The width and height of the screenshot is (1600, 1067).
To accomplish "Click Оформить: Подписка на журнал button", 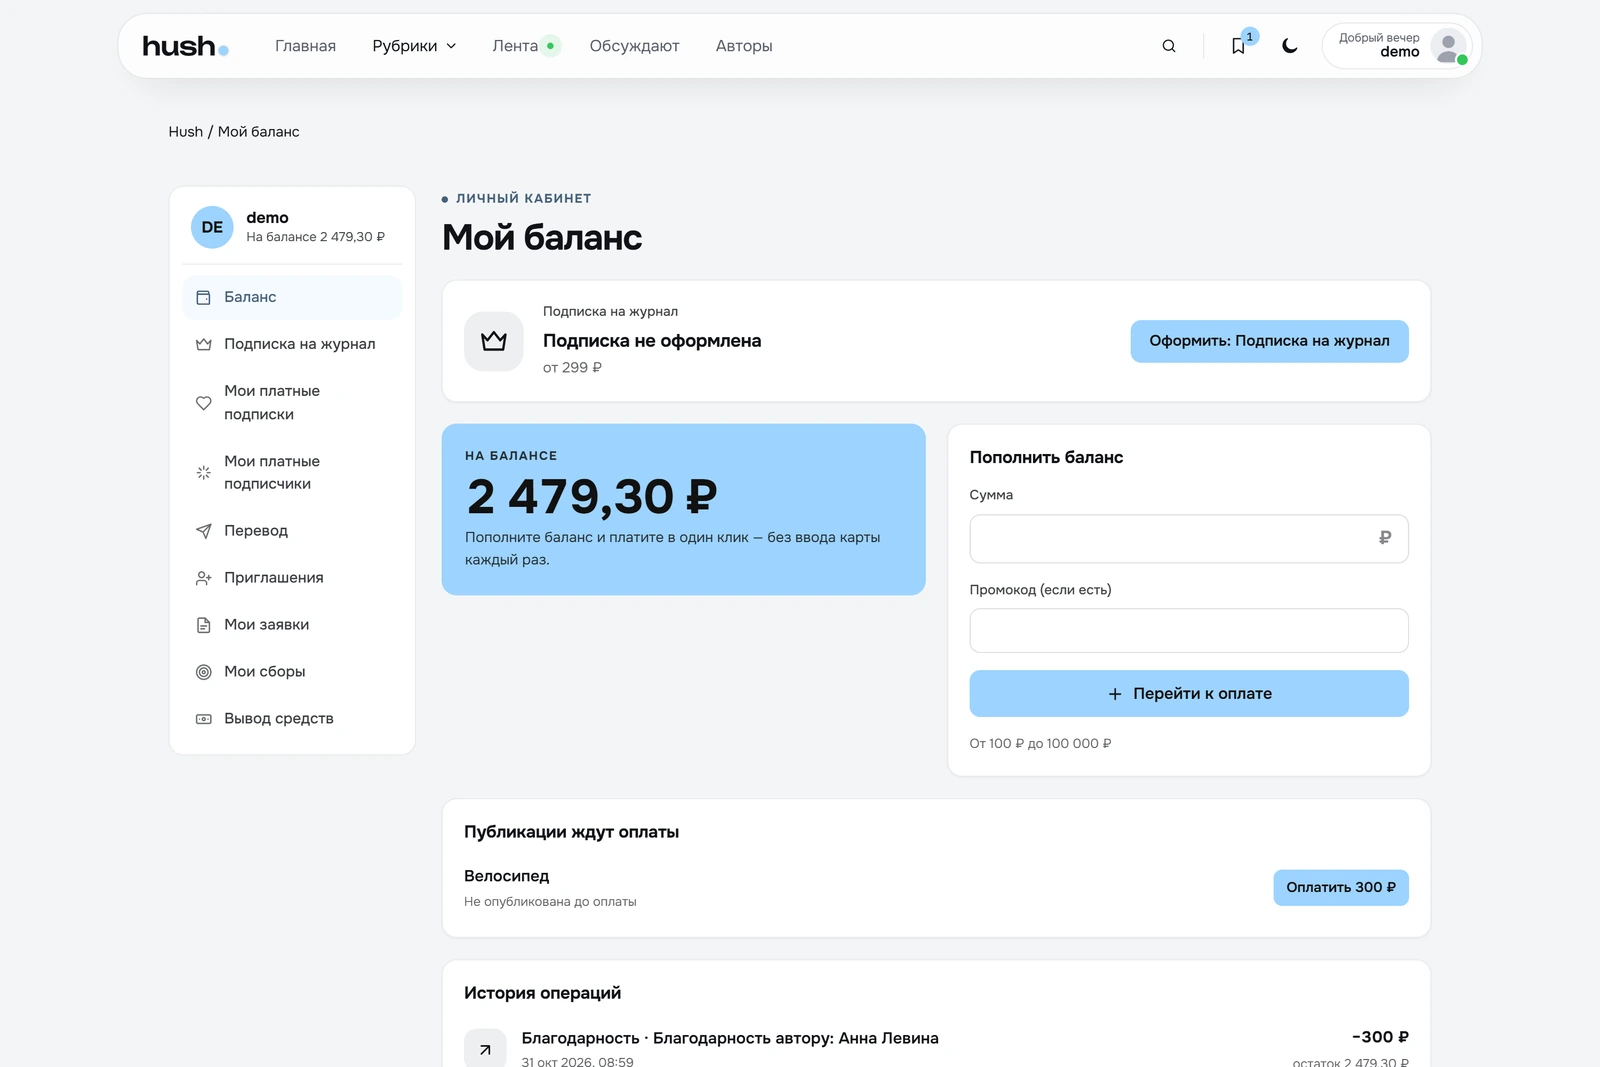I will coord(1269,341).
